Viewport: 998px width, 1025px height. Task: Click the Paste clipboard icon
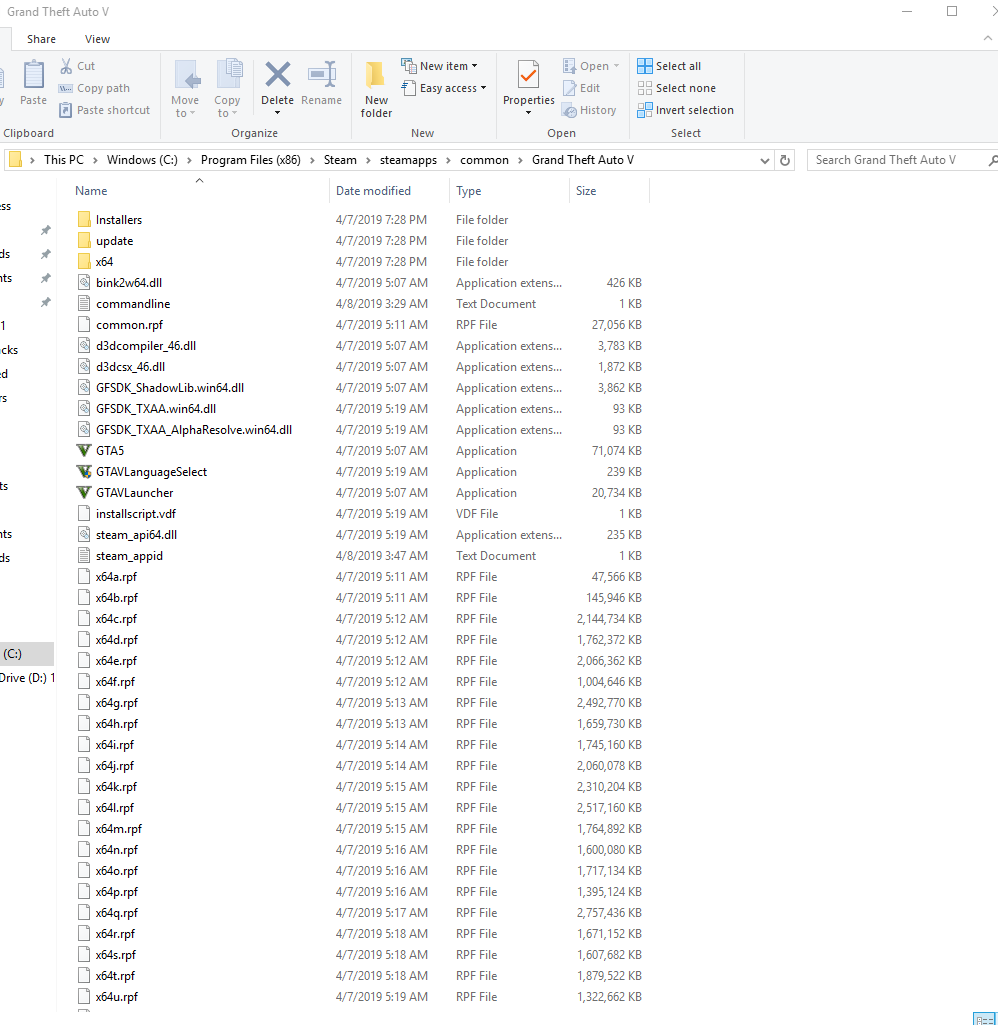33,75
